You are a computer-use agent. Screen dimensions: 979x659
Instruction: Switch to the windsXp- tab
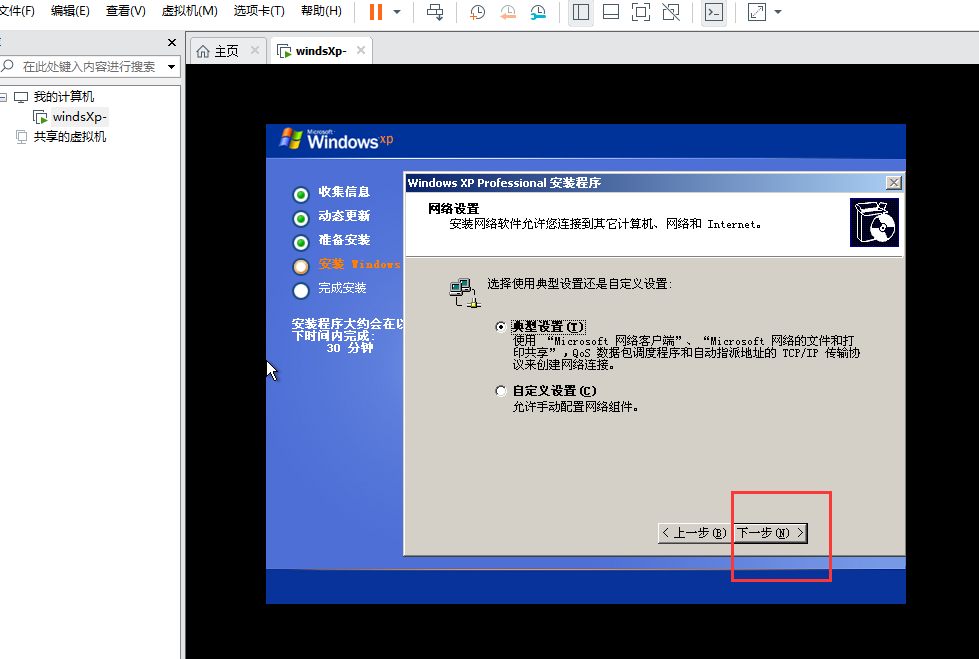[321, 51]
